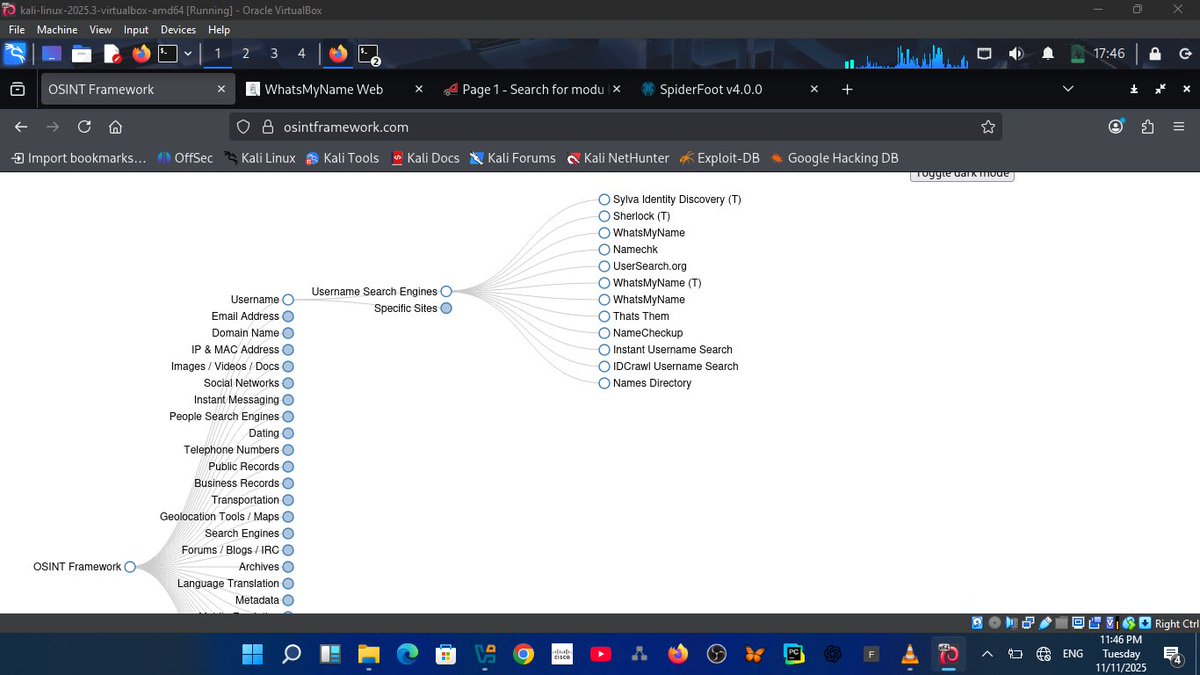Expand the Email Address node
This screenshot has width=1200, height=675.
tap(288, 316)
